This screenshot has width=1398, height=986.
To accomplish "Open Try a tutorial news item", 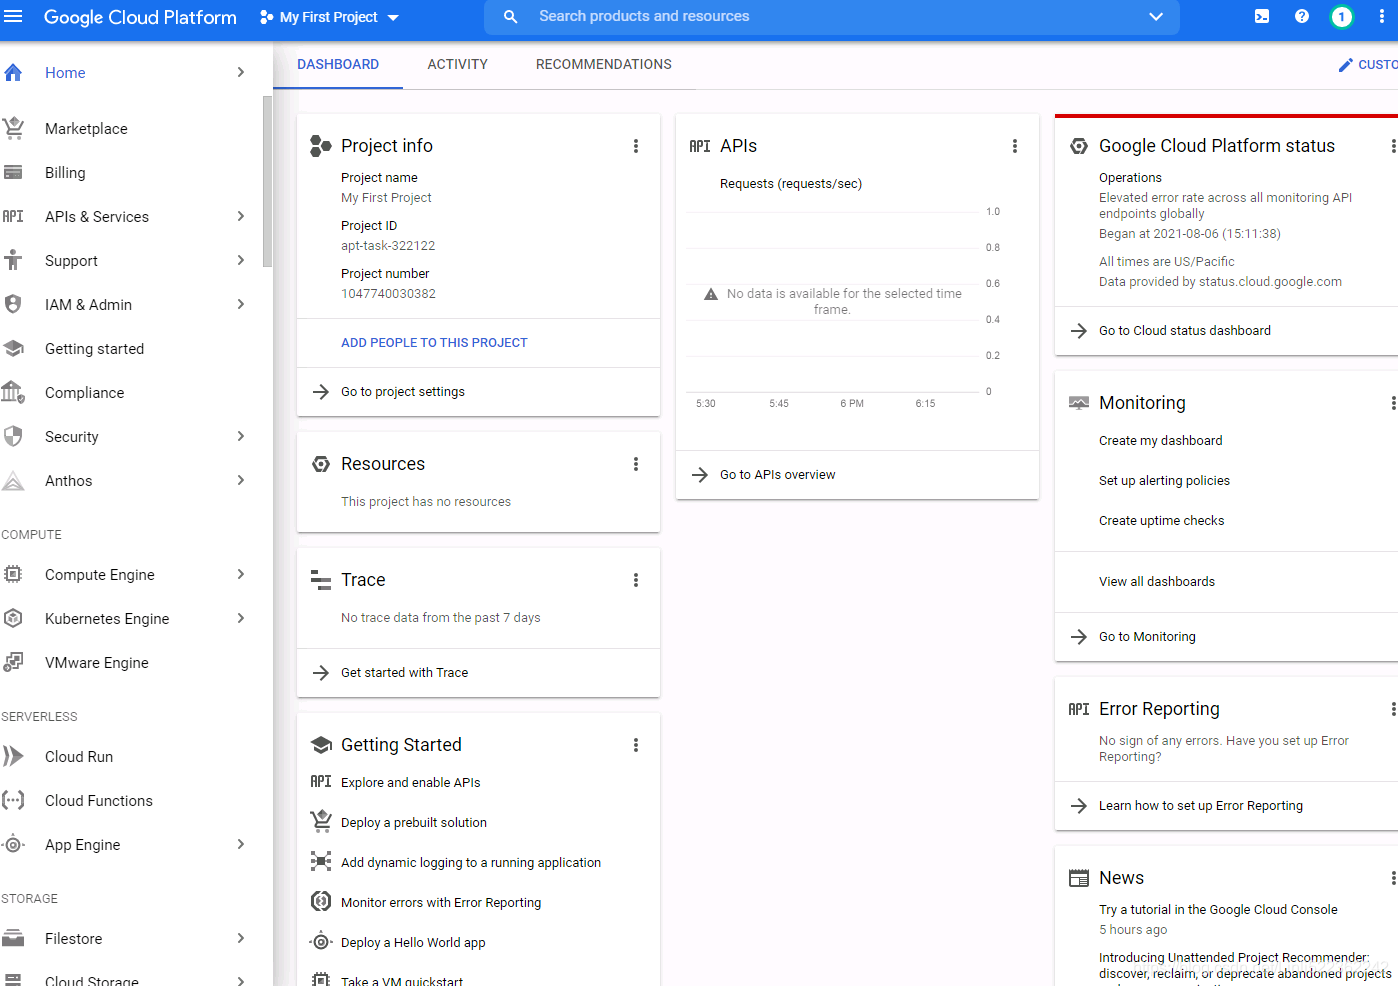I will tap(1218, 910).
